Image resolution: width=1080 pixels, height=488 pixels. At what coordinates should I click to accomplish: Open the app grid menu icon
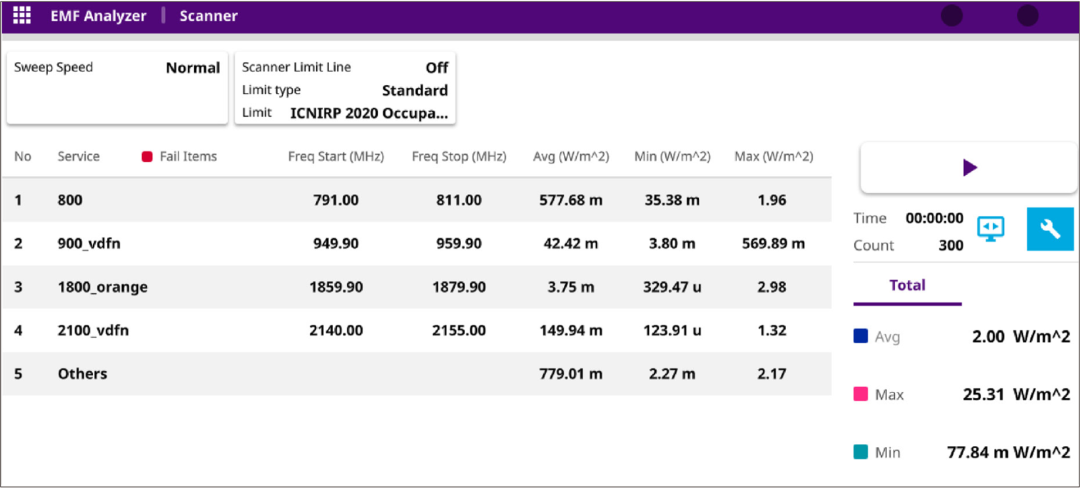click(x=21, y=16)
